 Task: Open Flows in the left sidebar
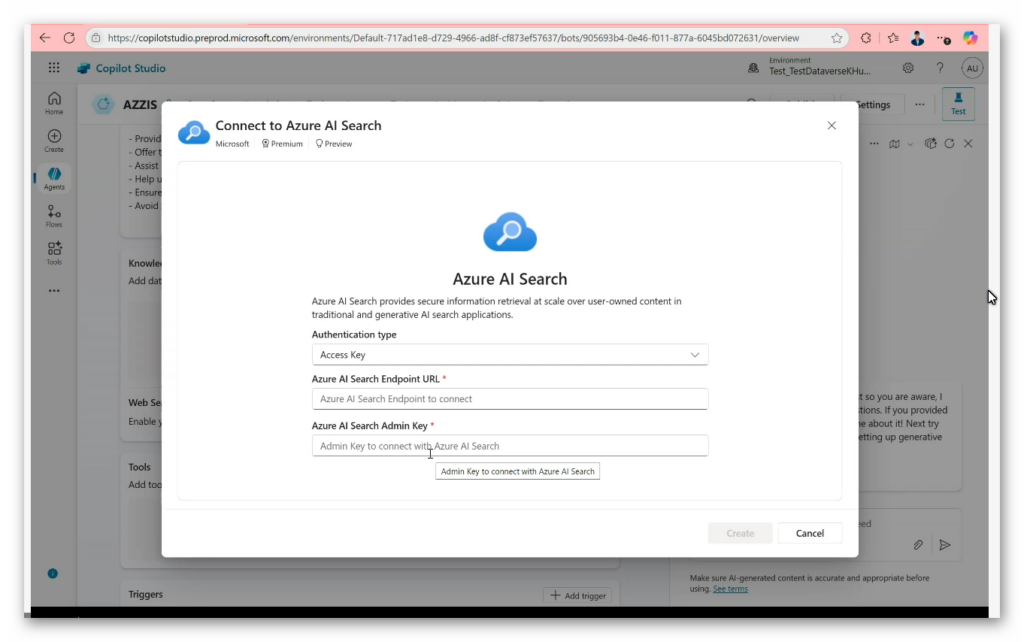[x=54, y=216]
